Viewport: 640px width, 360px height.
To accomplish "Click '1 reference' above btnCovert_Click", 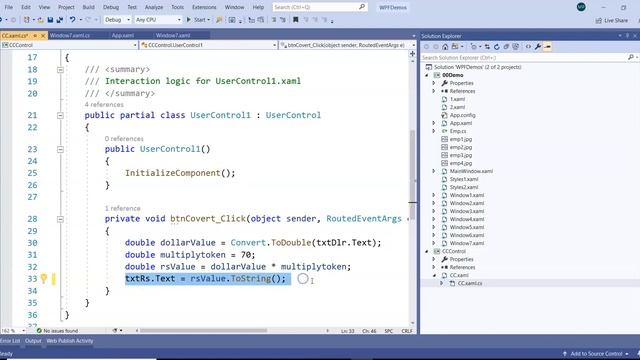I will (x=122, y=209).
